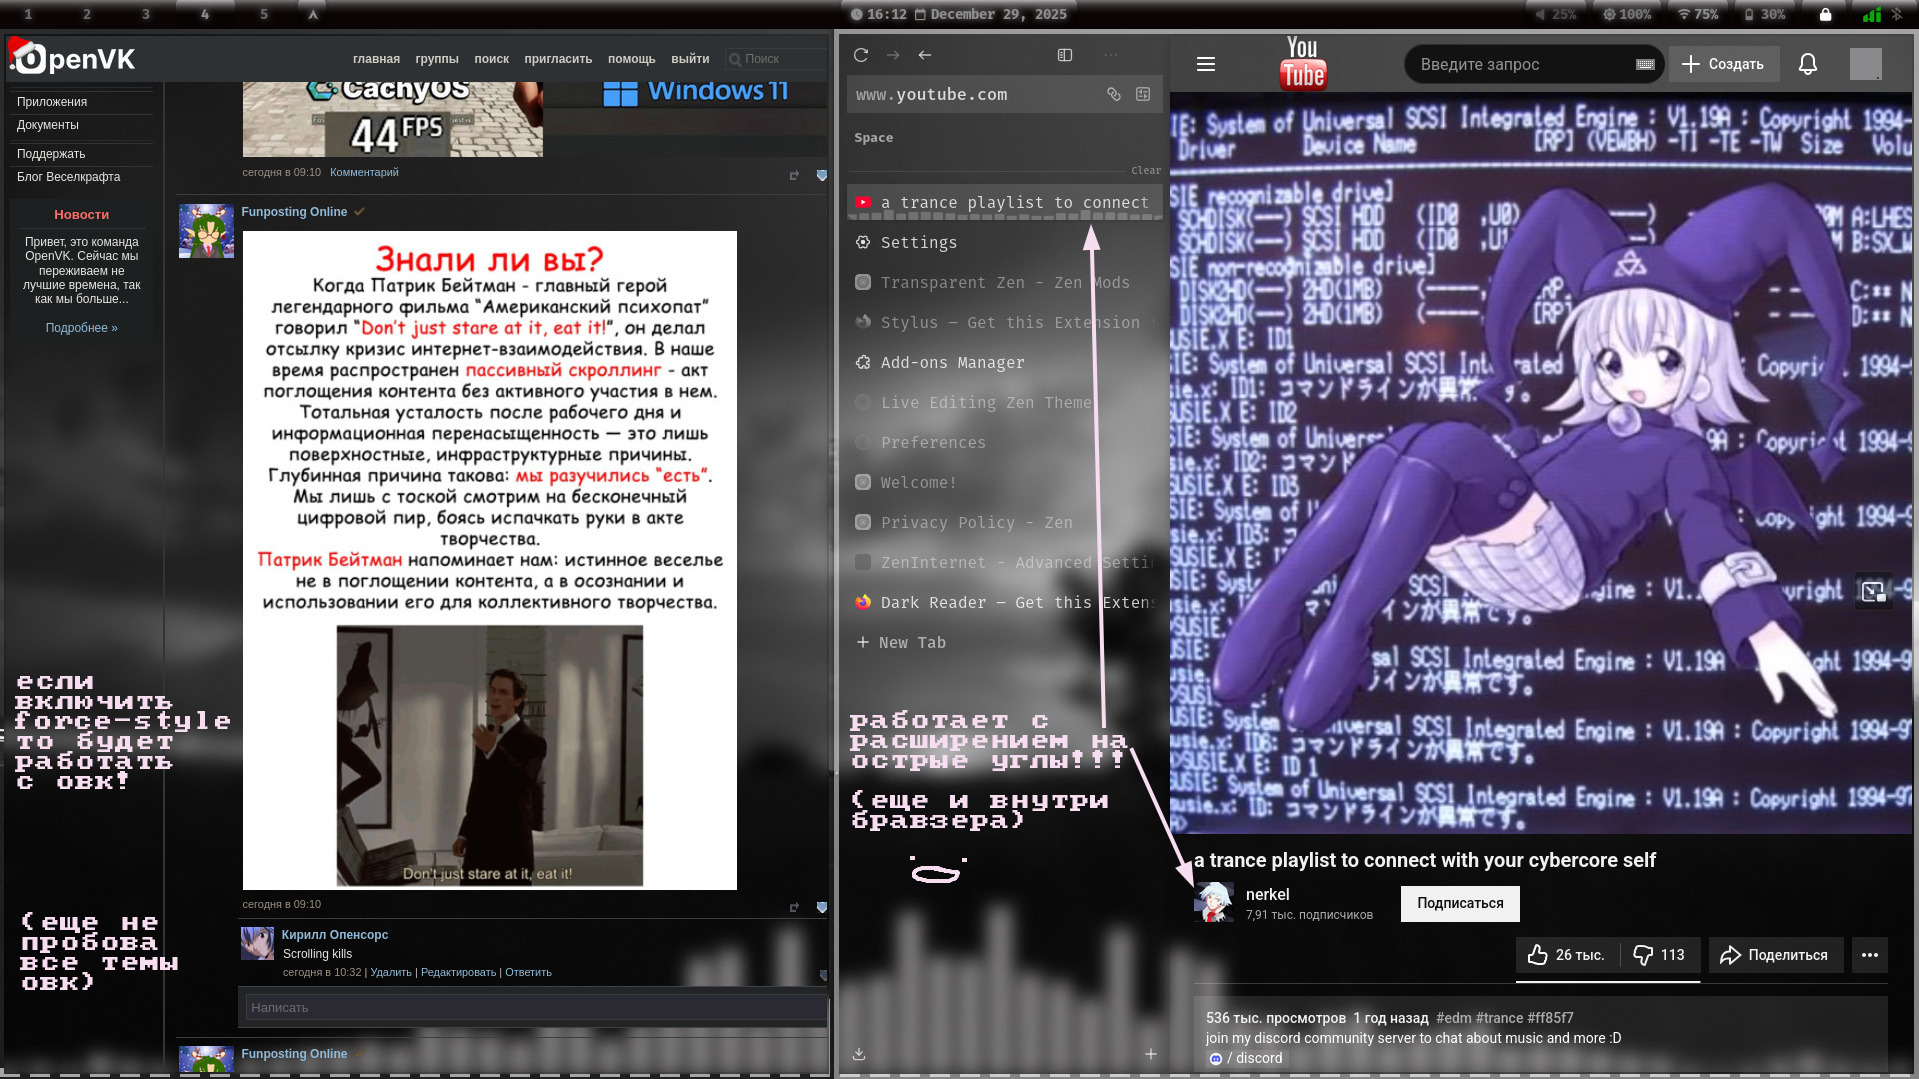Open the volume 25% indicator
The width and height of the screenshot is (1919, 1079).
pos(1556,14)
